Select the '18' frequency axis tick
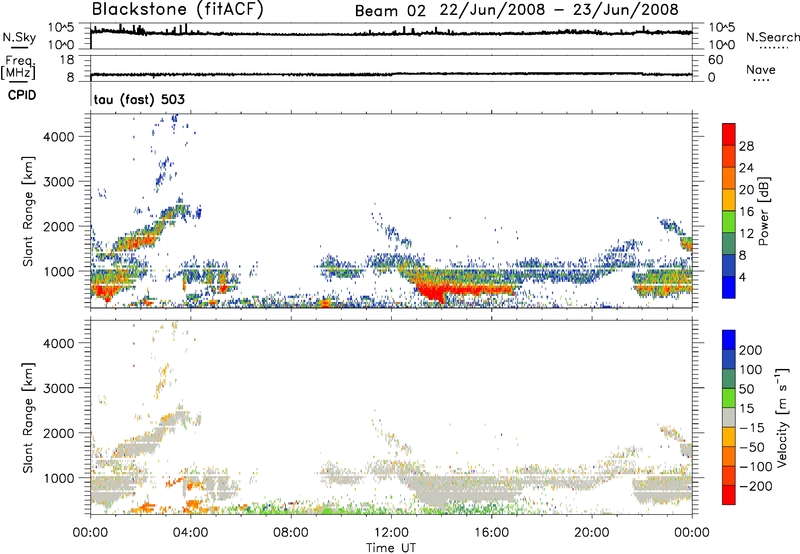This screenshot has width=800, height=554. pos(67,60)
